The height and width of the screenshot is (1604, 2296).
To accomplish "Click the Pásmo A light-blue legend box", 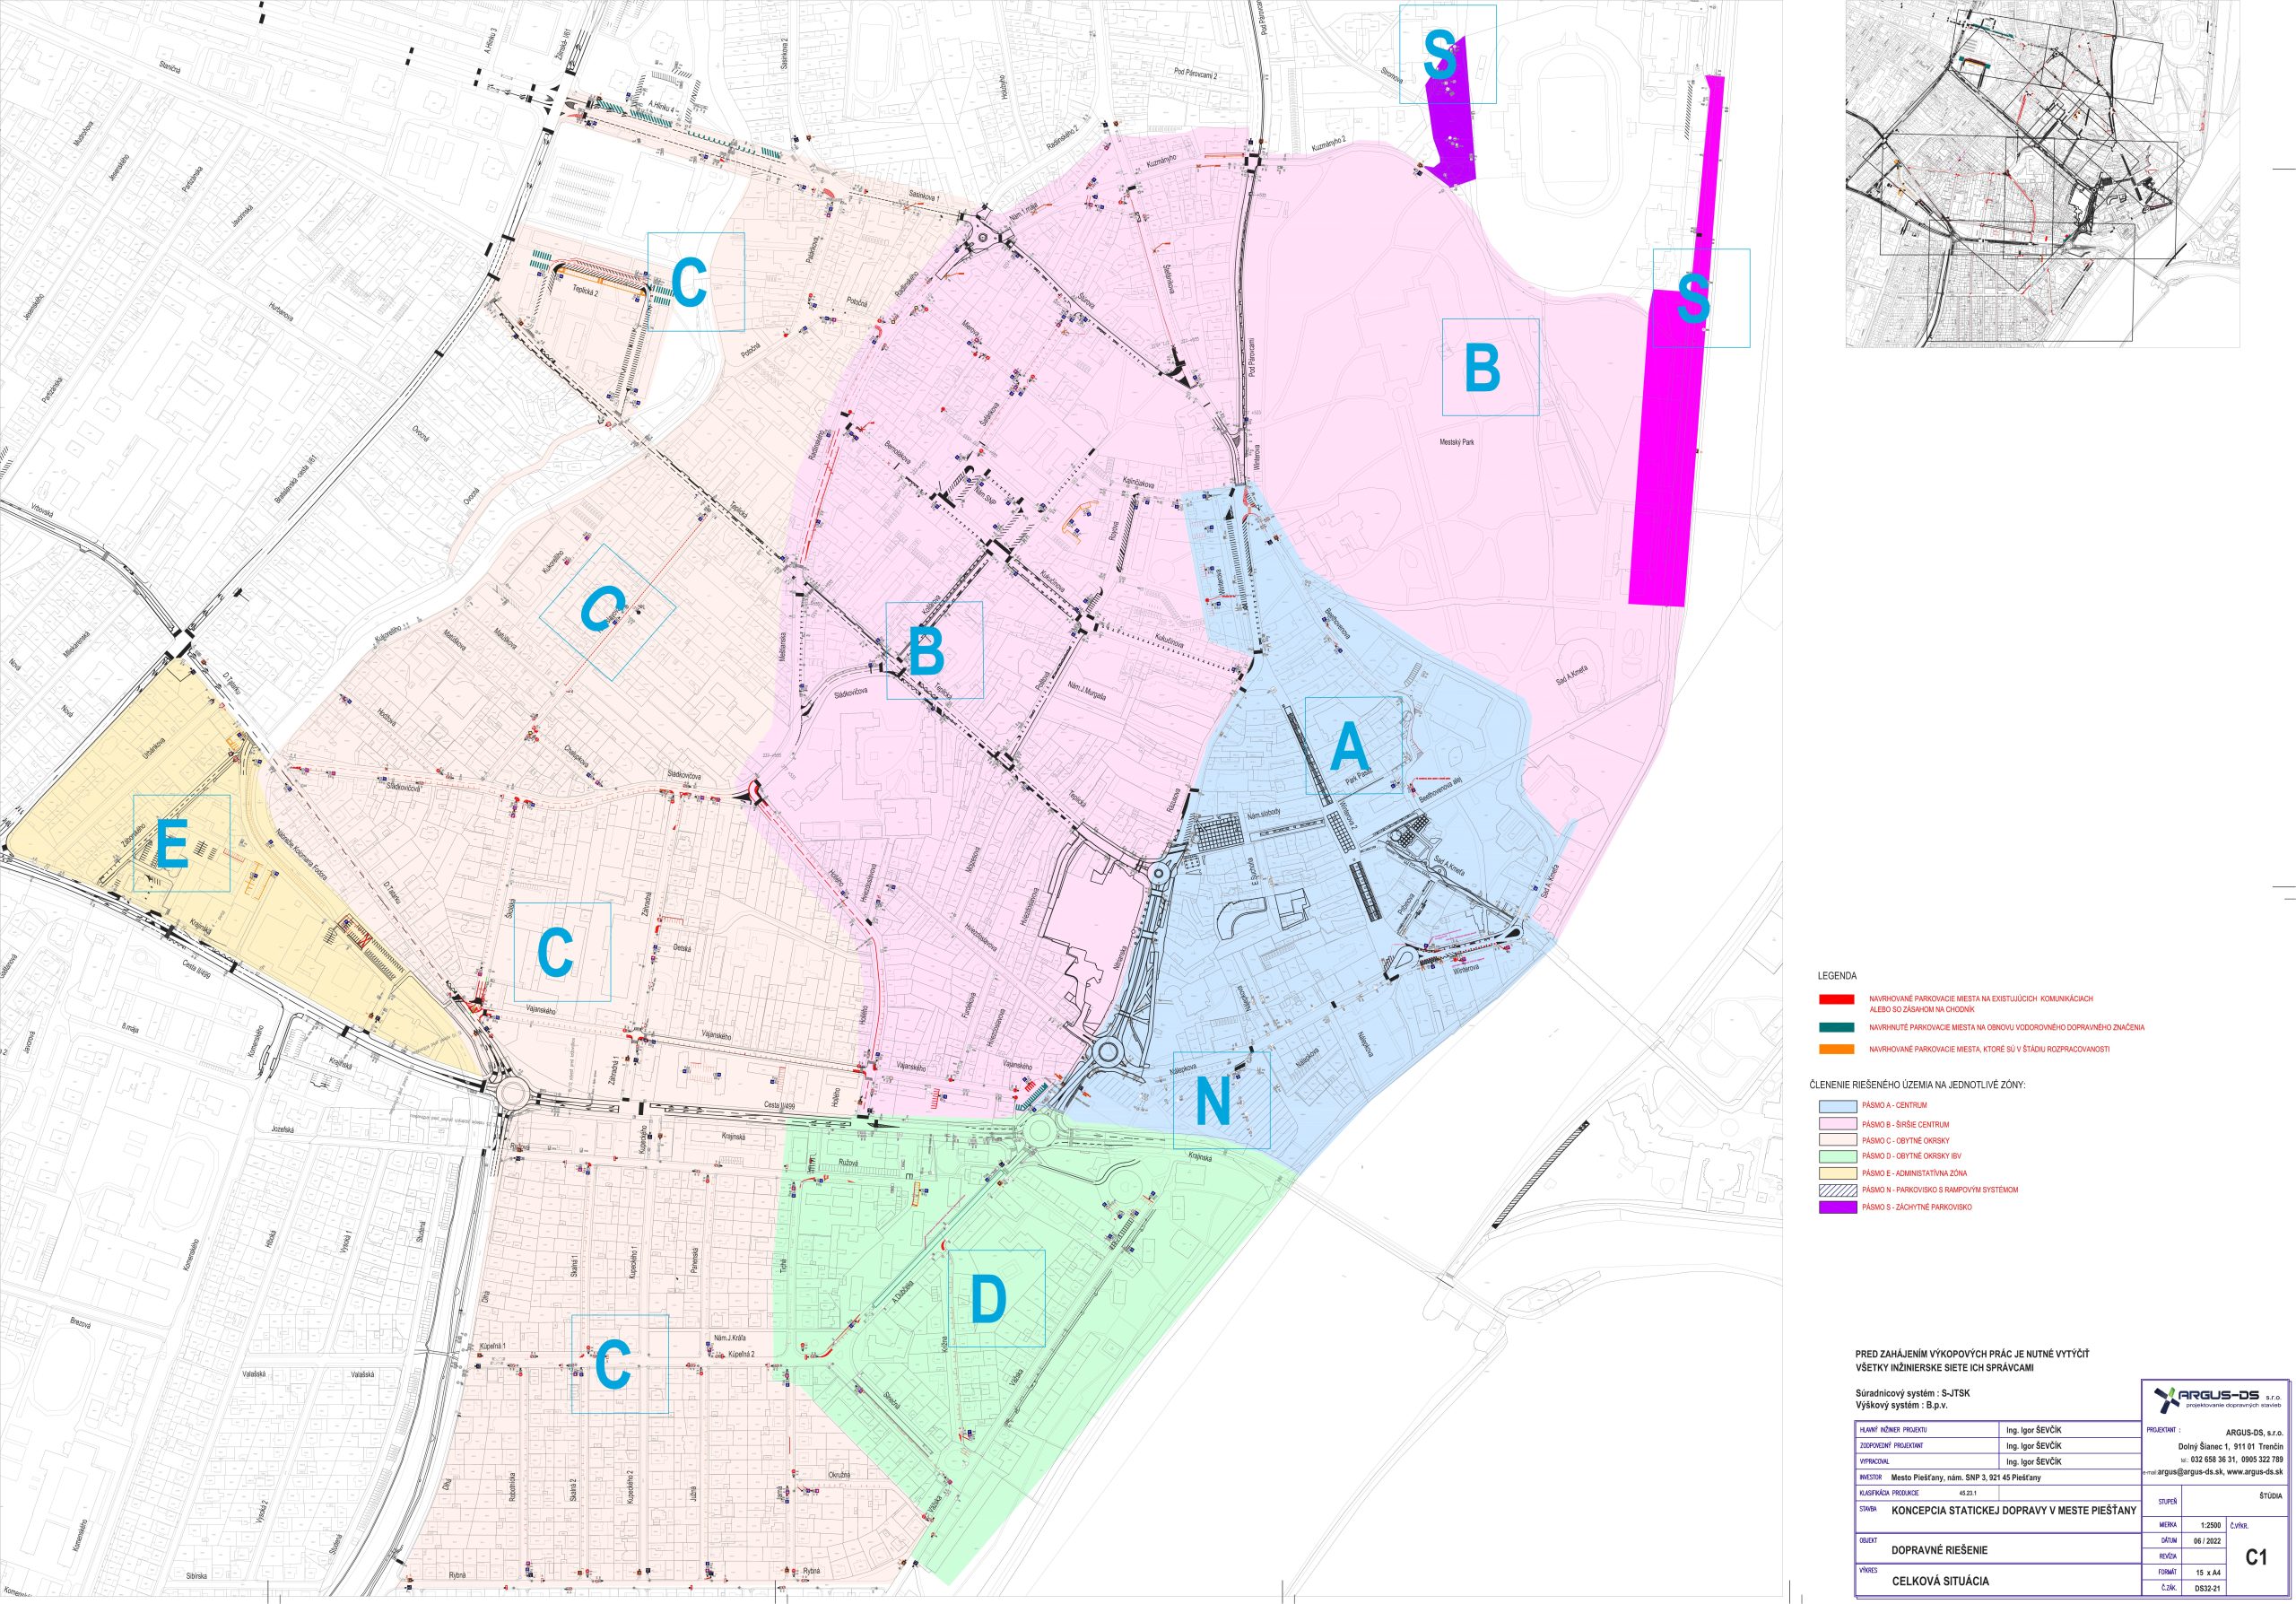I will click(1837, 1106).
